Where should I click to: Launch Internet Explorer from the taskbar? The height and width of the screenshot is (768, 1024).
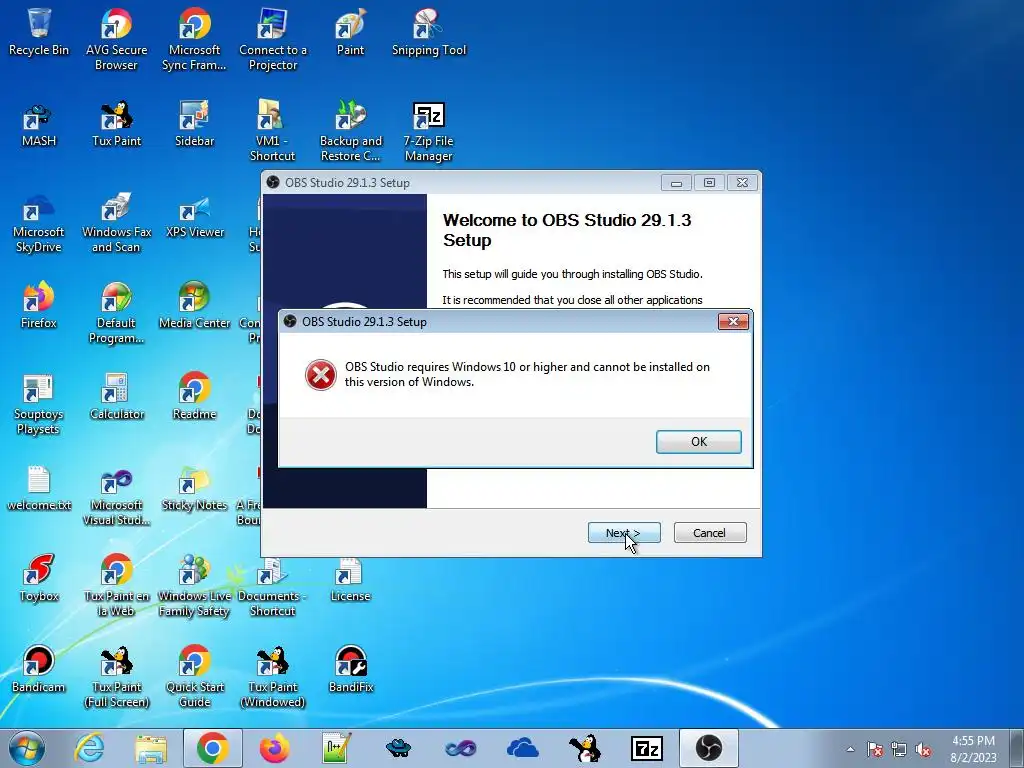[89, 748]
